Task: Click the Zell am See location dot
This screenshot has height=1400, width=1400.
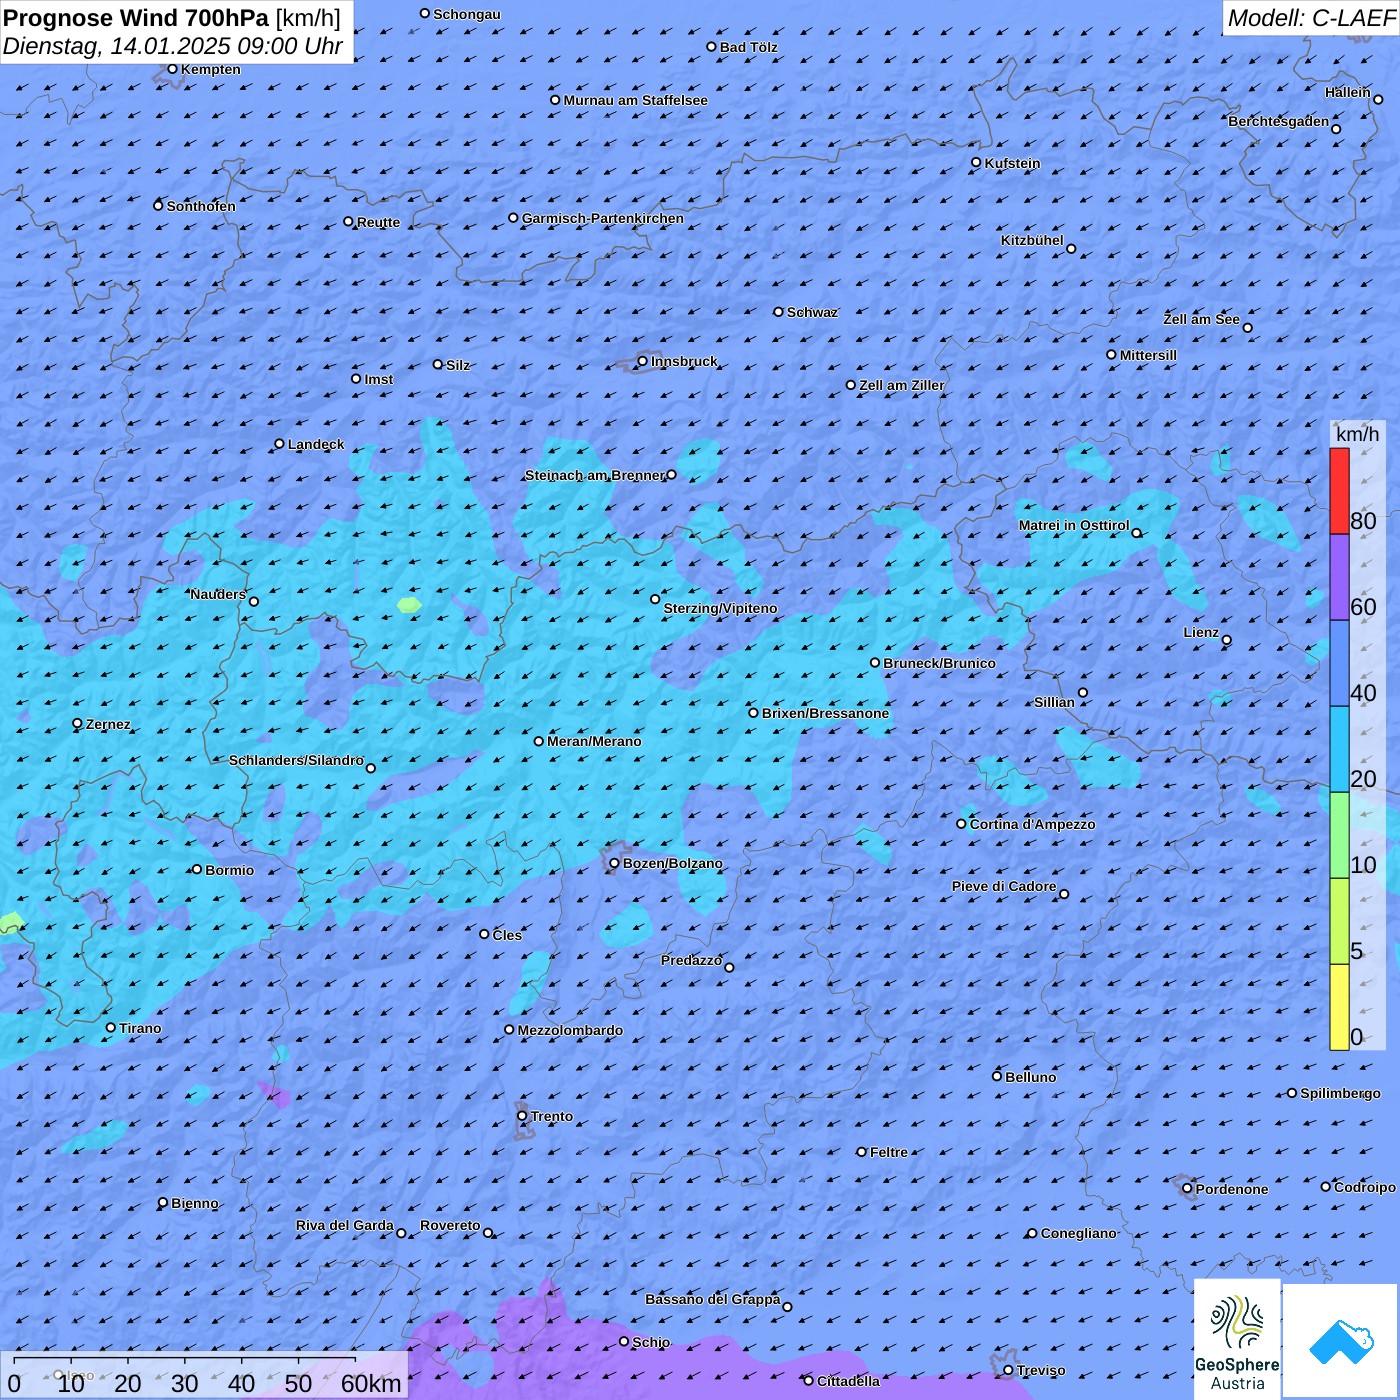Action: (1247, 327)
